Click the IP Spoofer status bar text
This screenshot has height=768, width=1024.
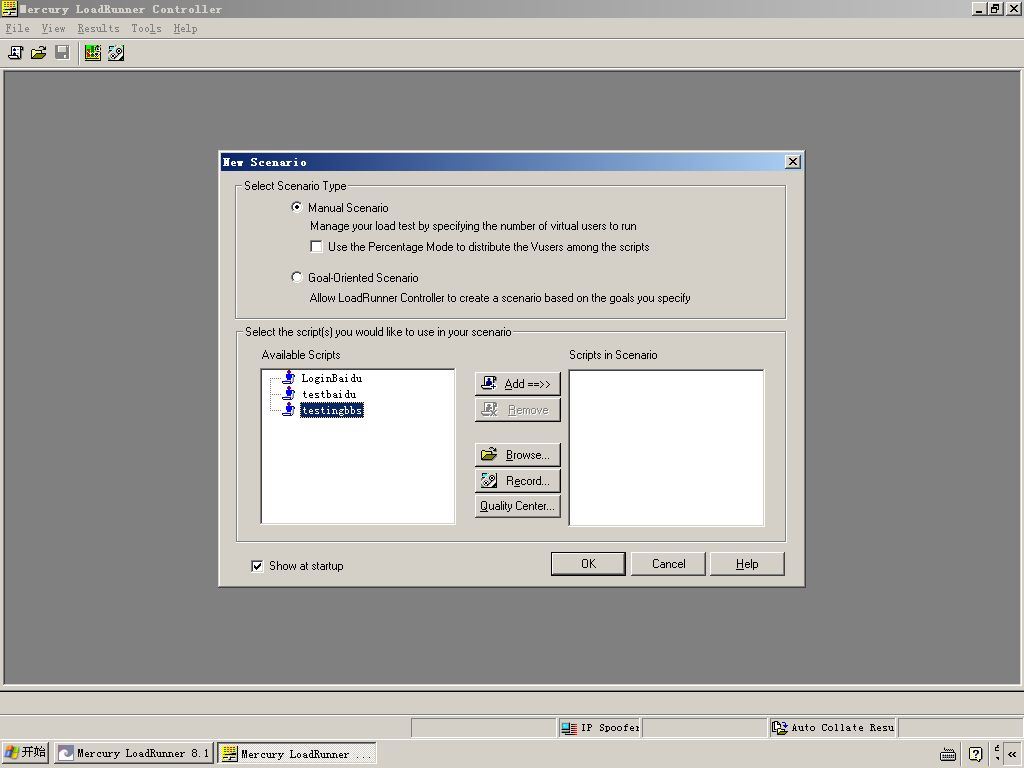click(610, 728)
